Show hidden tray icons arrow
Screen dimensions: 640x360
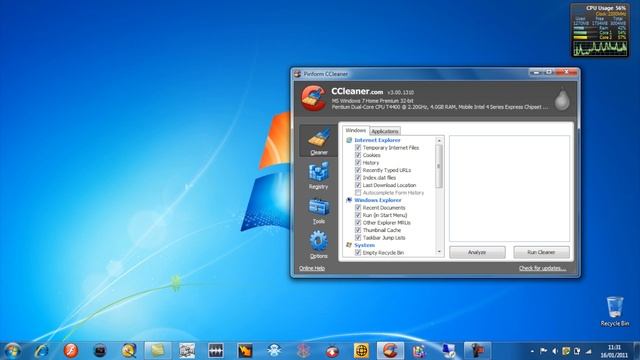pyautogui.click(x=532, y=351)
